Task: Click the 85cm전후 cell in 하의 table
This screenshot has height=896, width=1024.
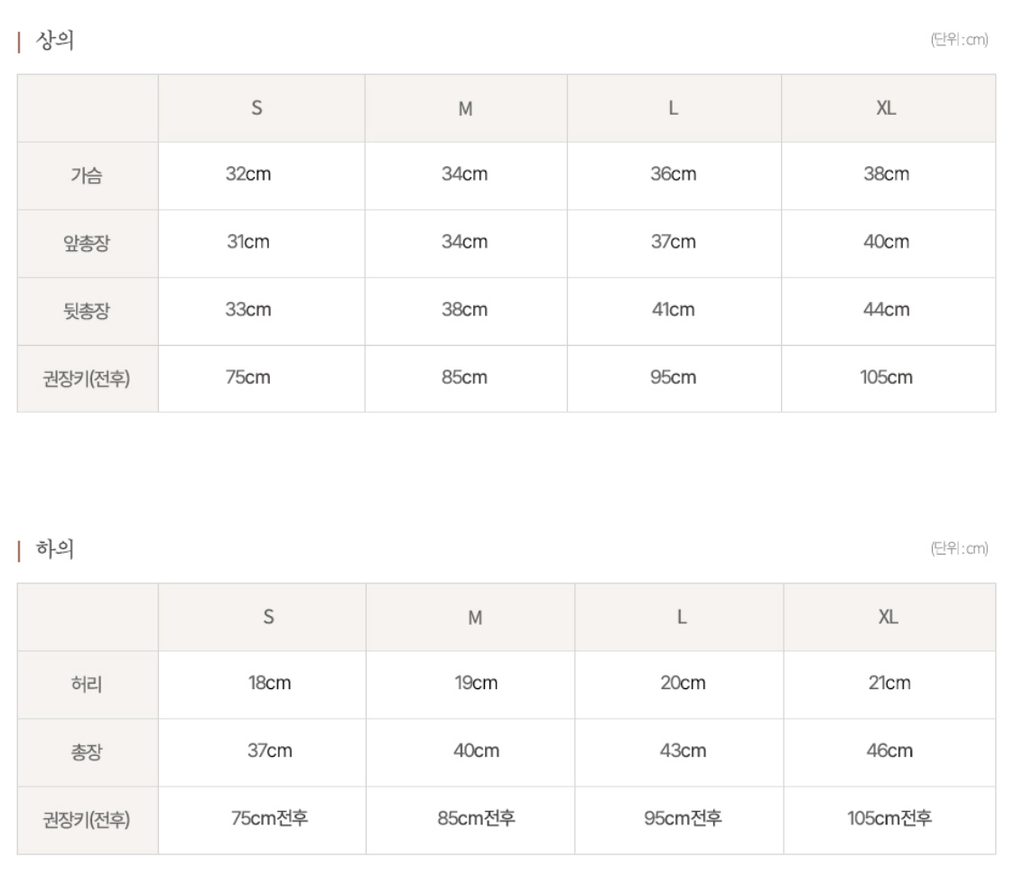Action: pyautogui.click(x=476, y=819)
